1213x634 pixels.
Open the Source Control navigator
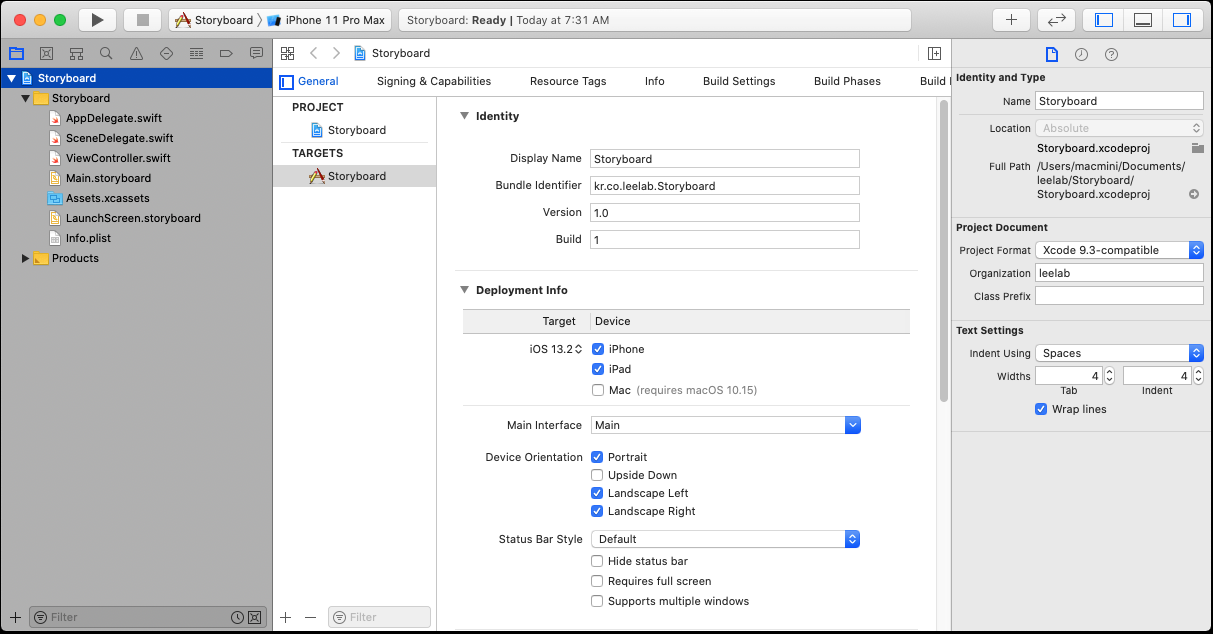[x=46, y=53]
